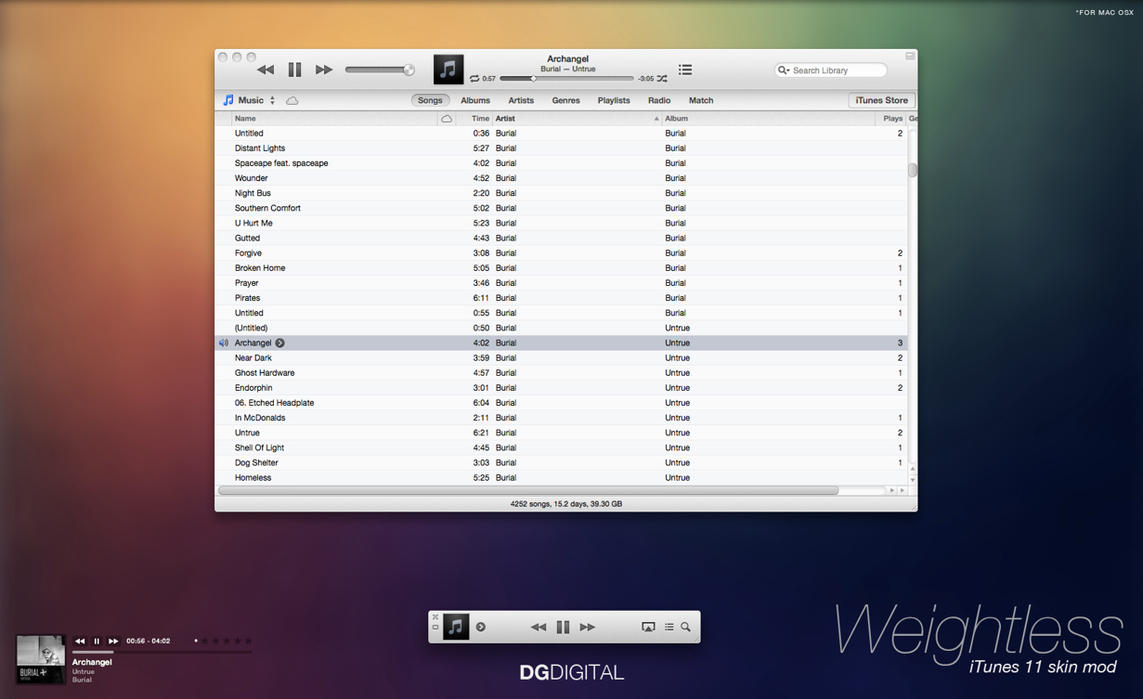Click the horizontal scrollbar of song list

click(528, 491)
